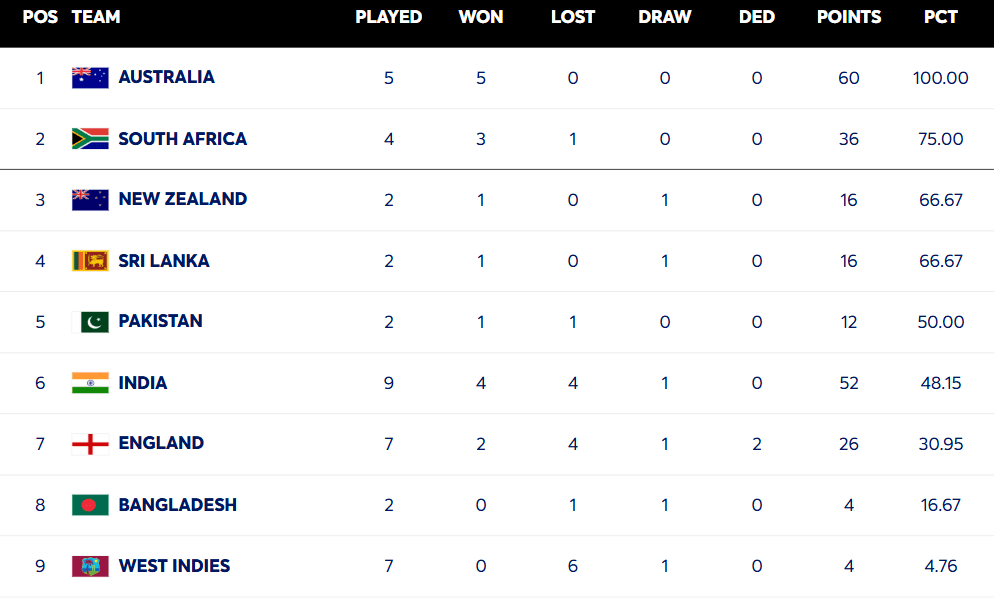The image size is (994, 604).
Task: Select the West Indies team name
Action: tap(174, 566)
